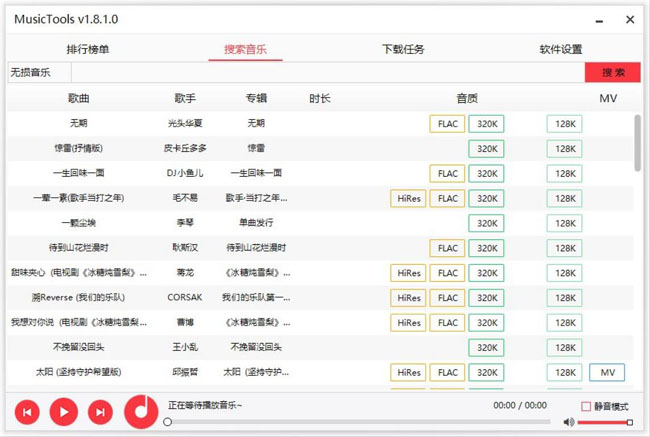Click the results list vertical scrollbar
The image size is (650, 437).
(637, 143)
